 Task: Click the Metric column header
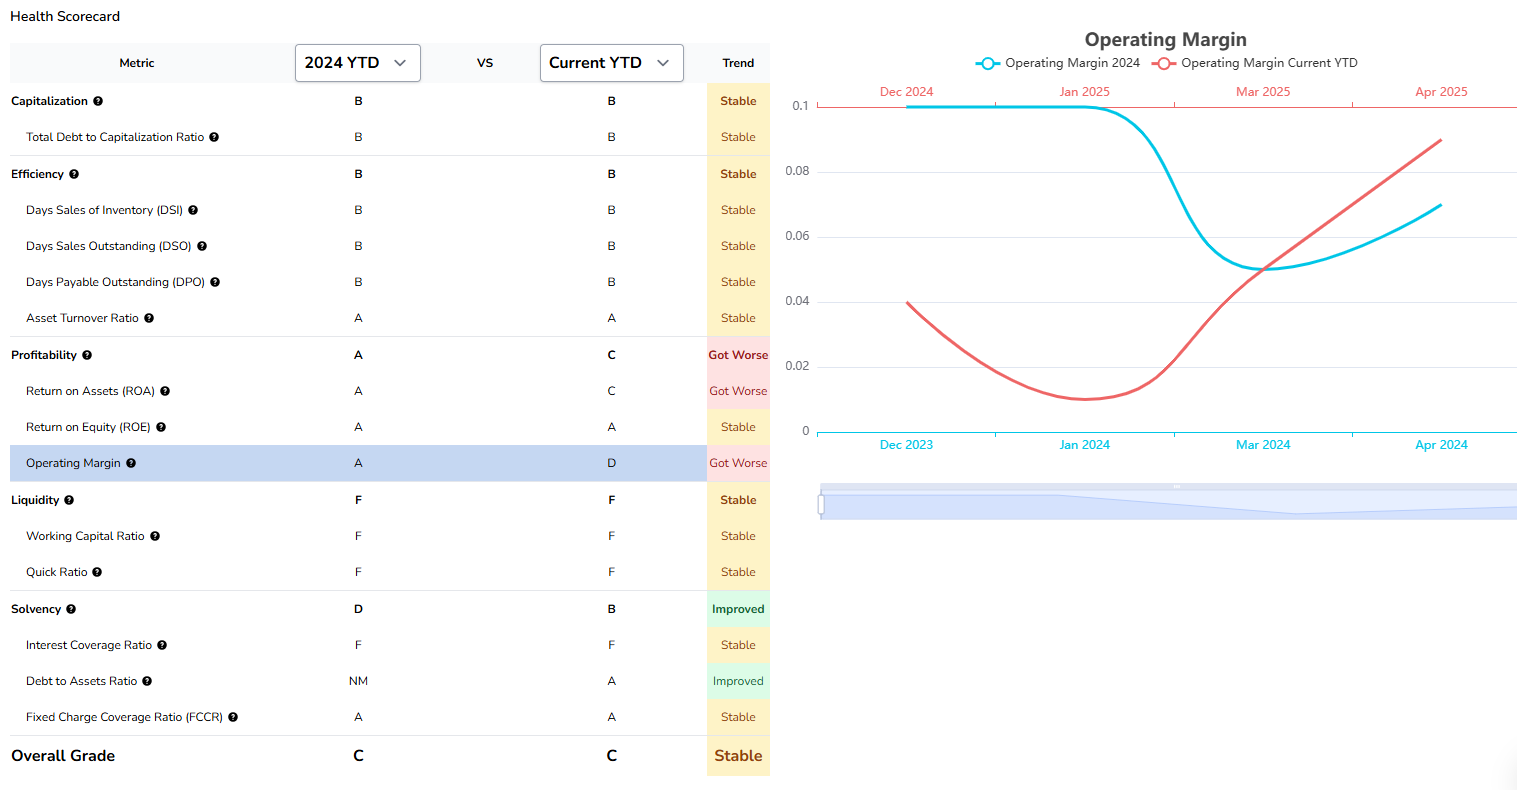coord(137,63)
